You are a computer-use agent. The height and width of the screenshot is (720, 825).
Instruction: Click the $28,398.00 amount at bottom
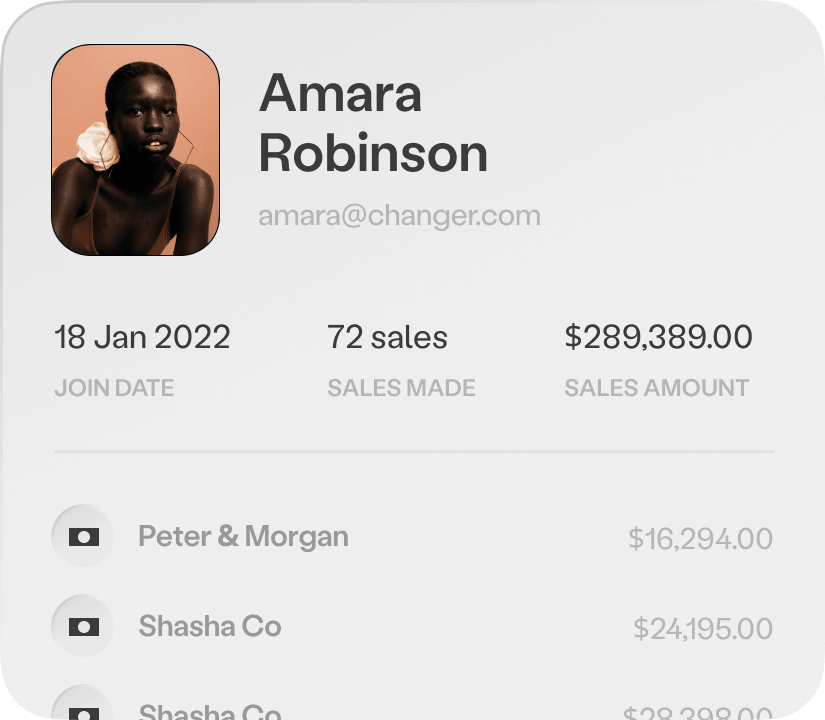click(x=698, y=713)
